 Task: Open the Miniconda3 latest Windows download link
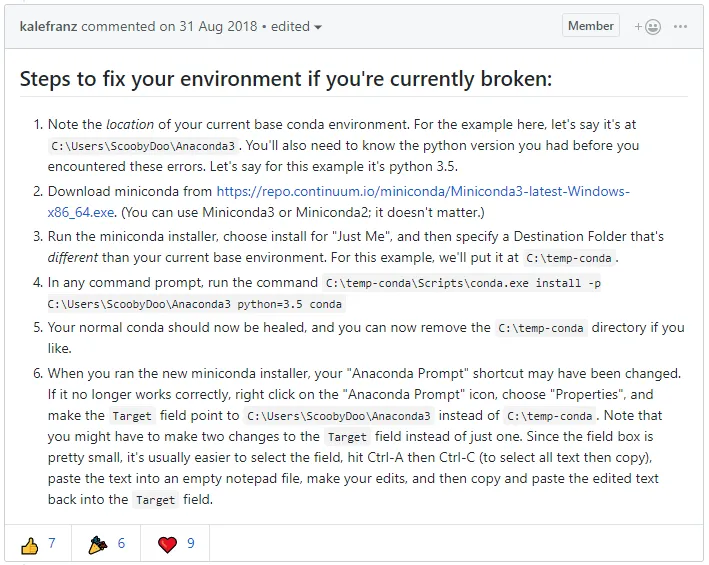(423, 191)
